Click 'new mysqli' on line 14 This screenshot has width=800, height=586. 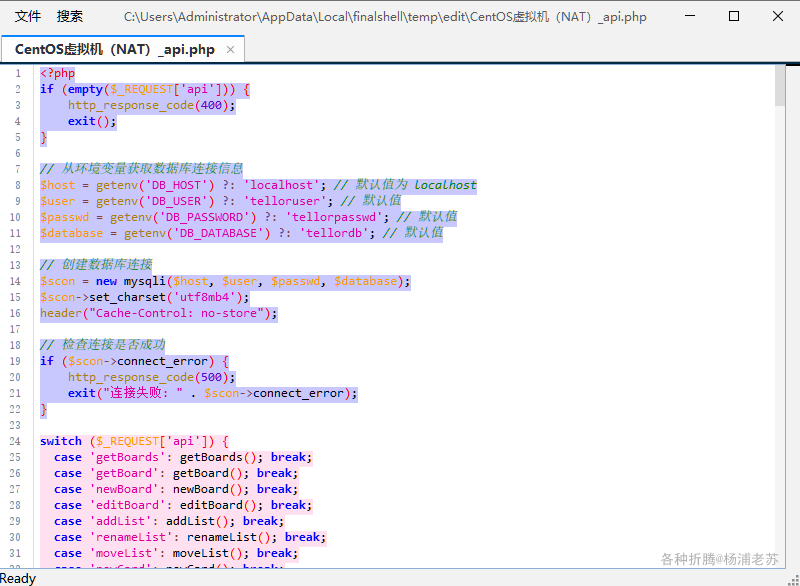131,281
